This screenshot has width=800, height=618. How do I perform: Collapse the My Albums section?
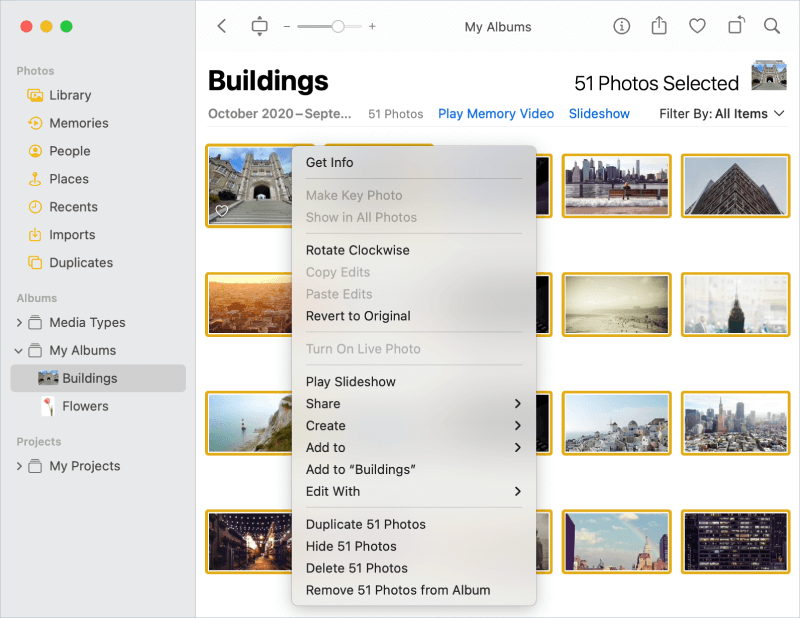(x=18, y=350)
